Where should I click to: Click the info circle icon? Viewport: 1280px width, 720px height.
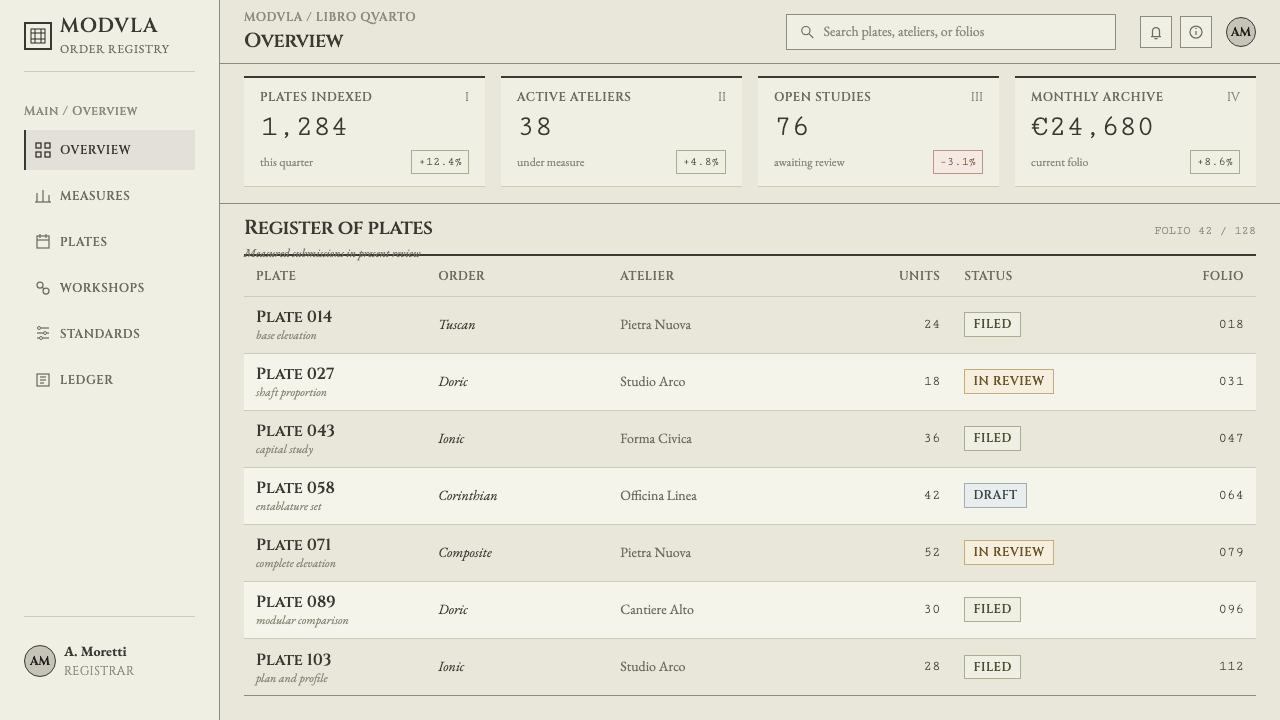[1196, 32]
